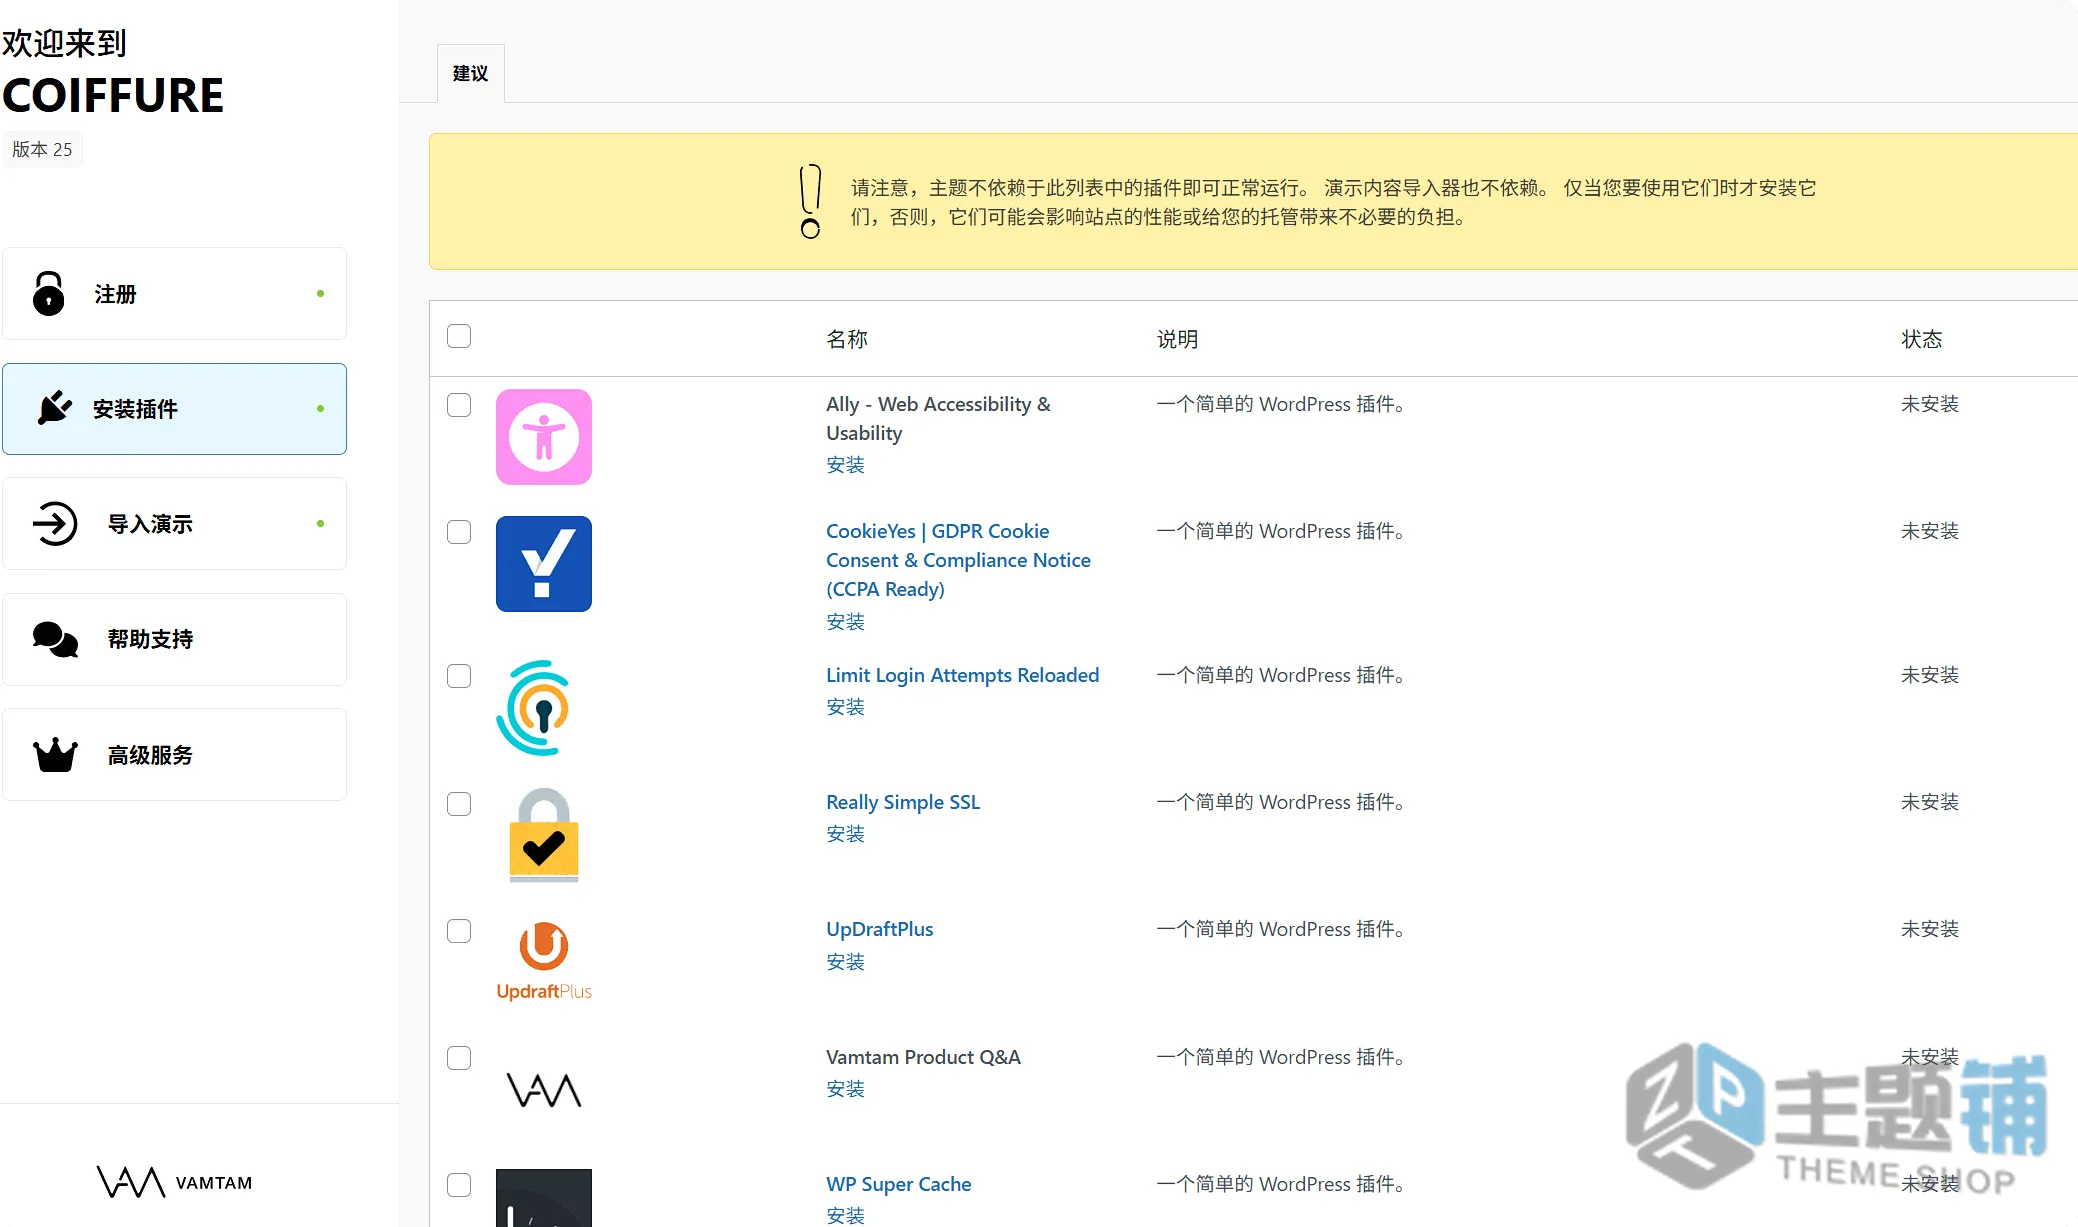This screenshot has width=2078, height=1227.
Task: Click the Vamtam Product Q&A logo icon
Action: pyautogui.click(x=544, y=1090)
